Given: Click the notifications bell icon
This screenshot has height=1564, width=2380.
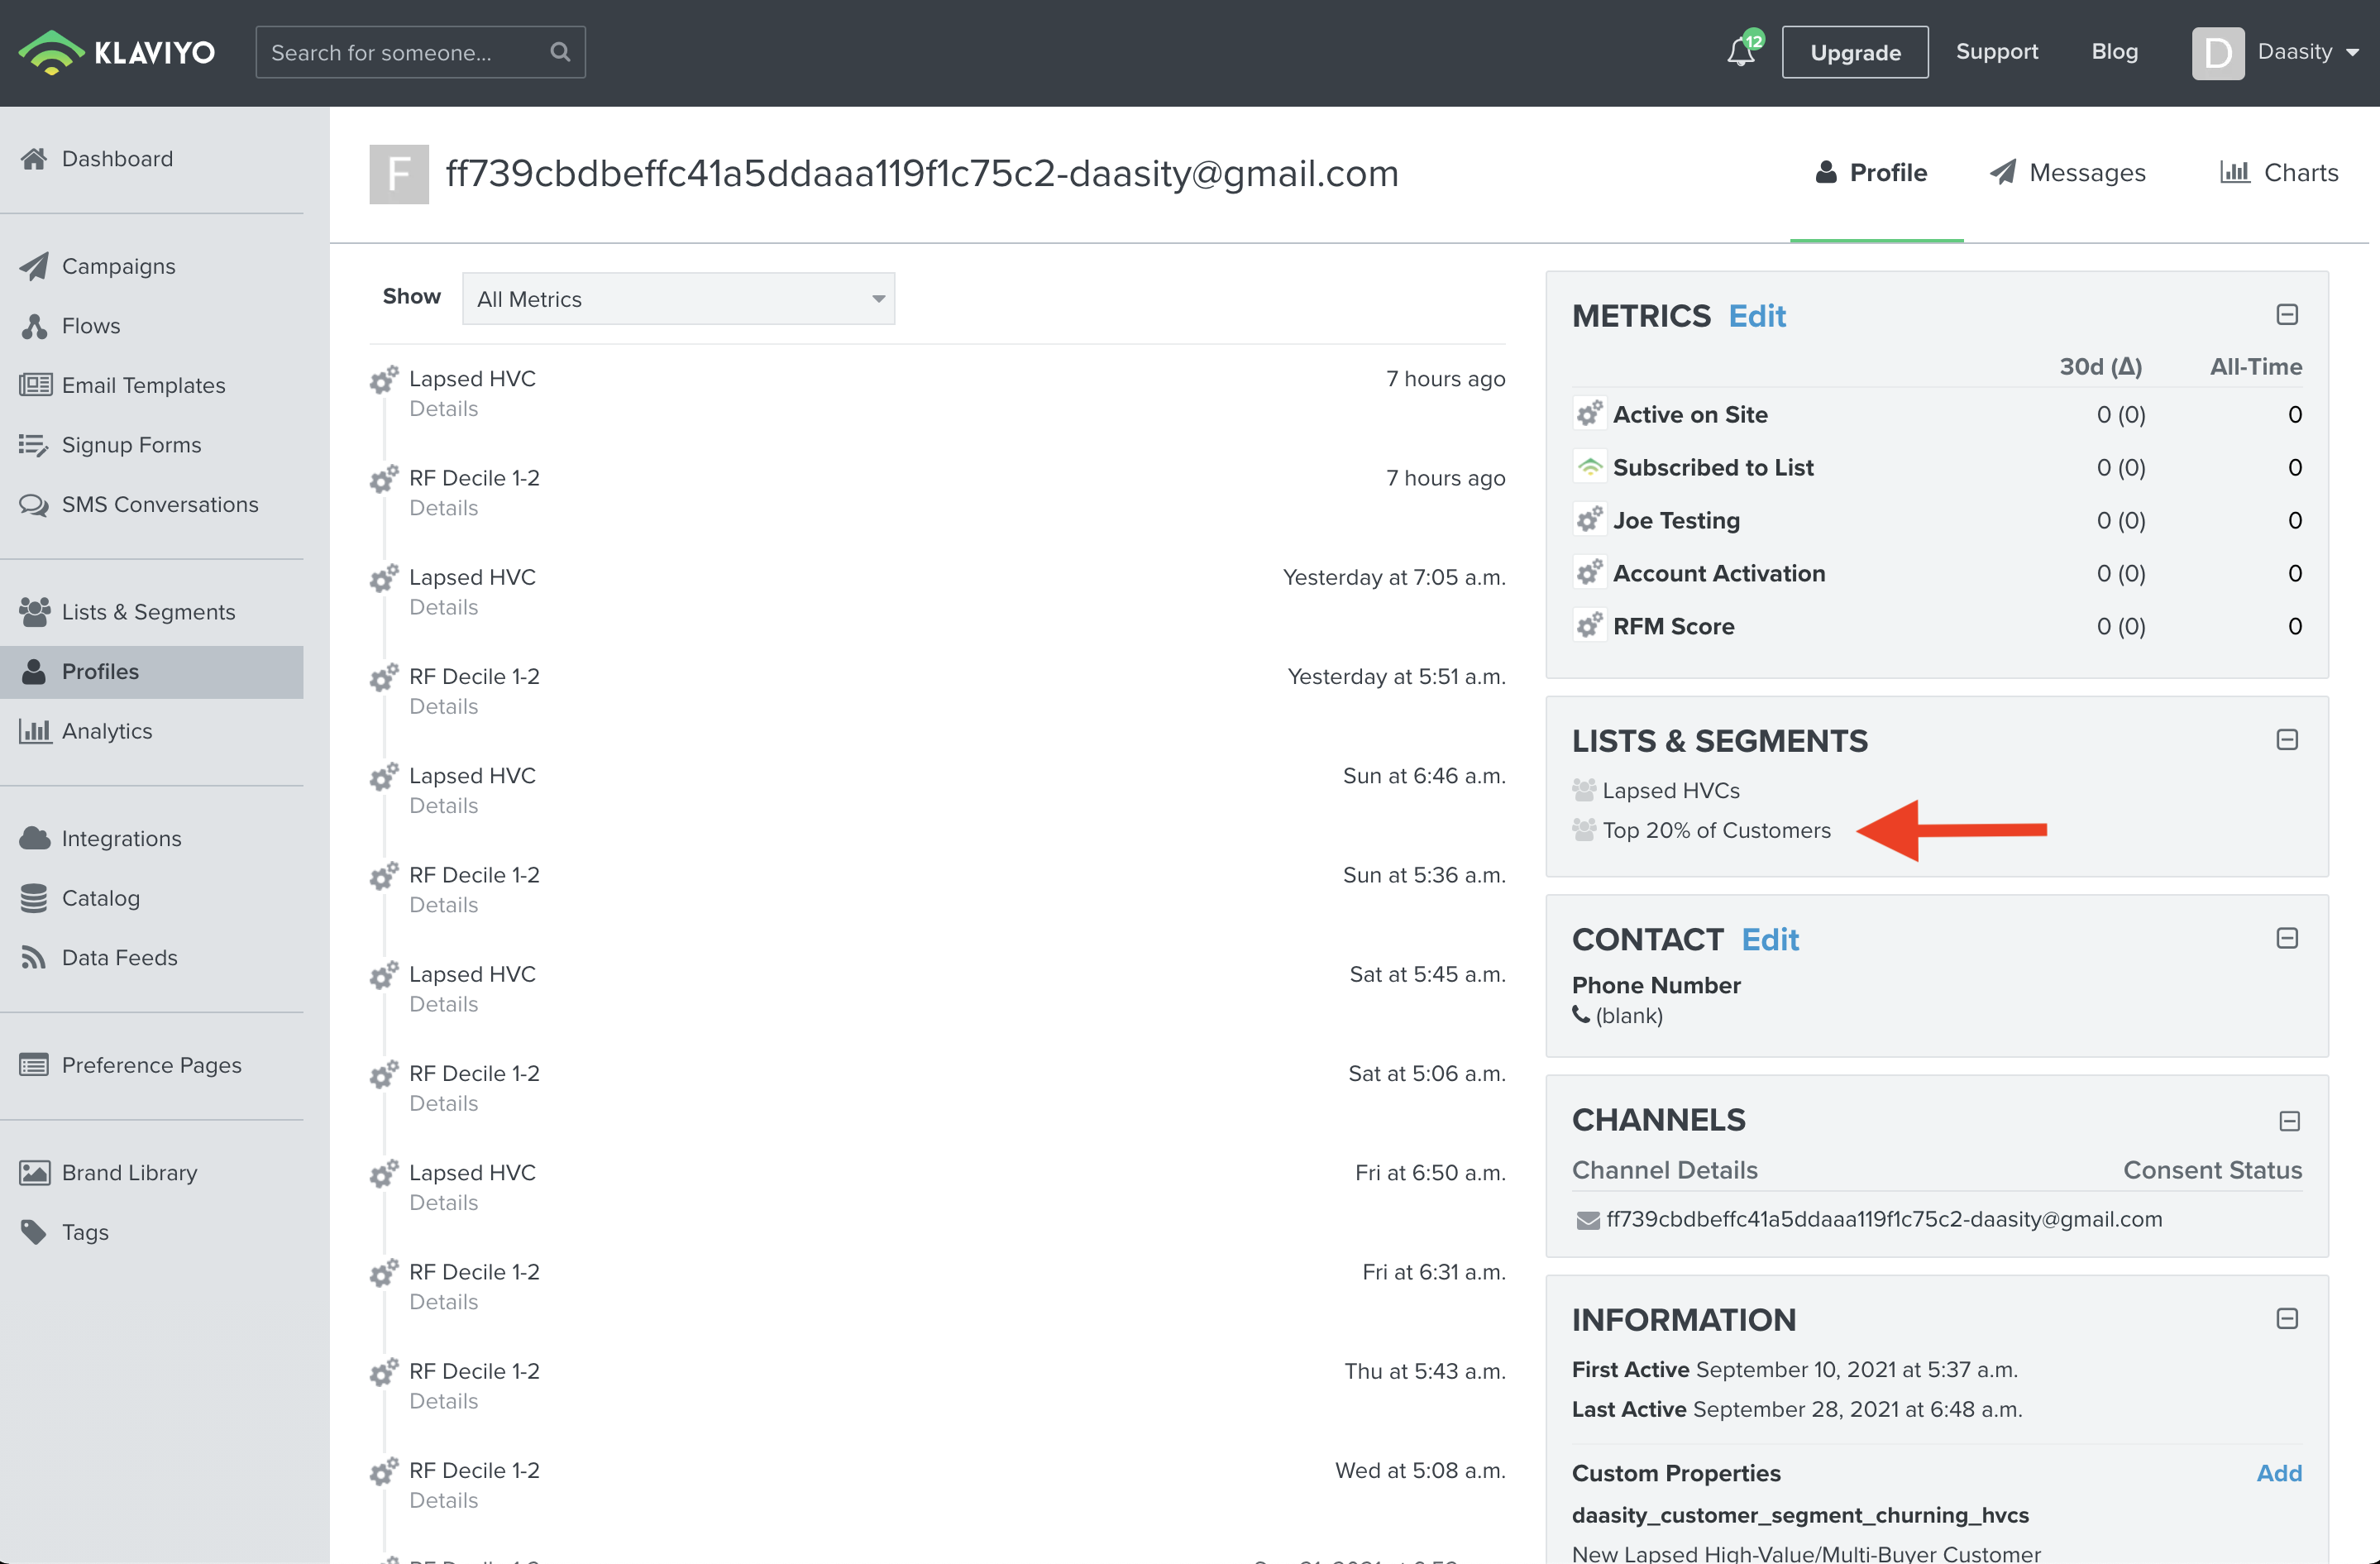Looking at the screenshot, I should 1741,52.
